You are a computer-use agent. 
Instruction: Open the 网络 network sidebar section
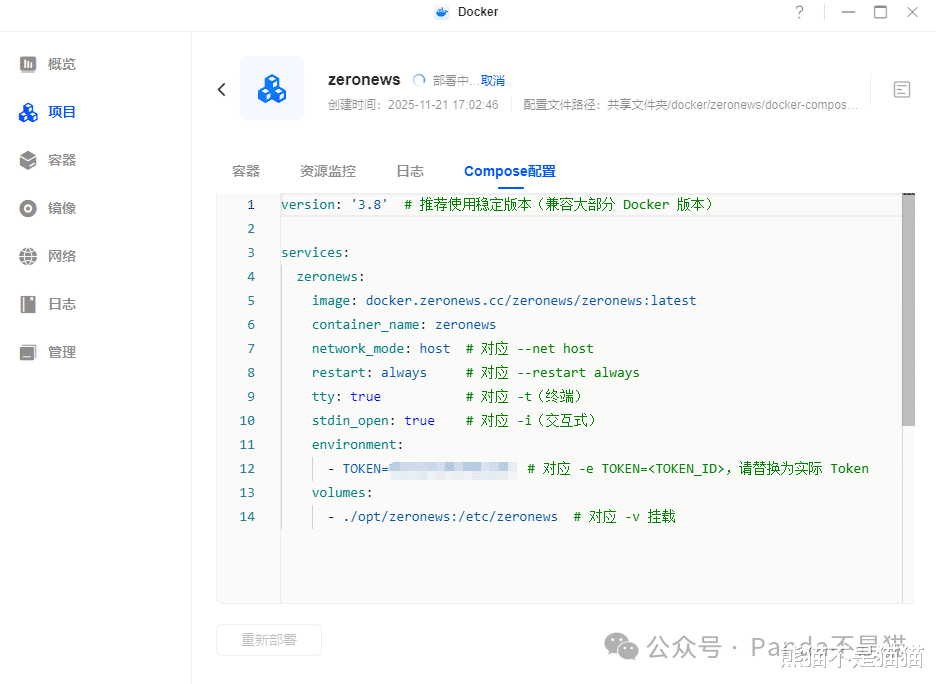coord(48,256)
